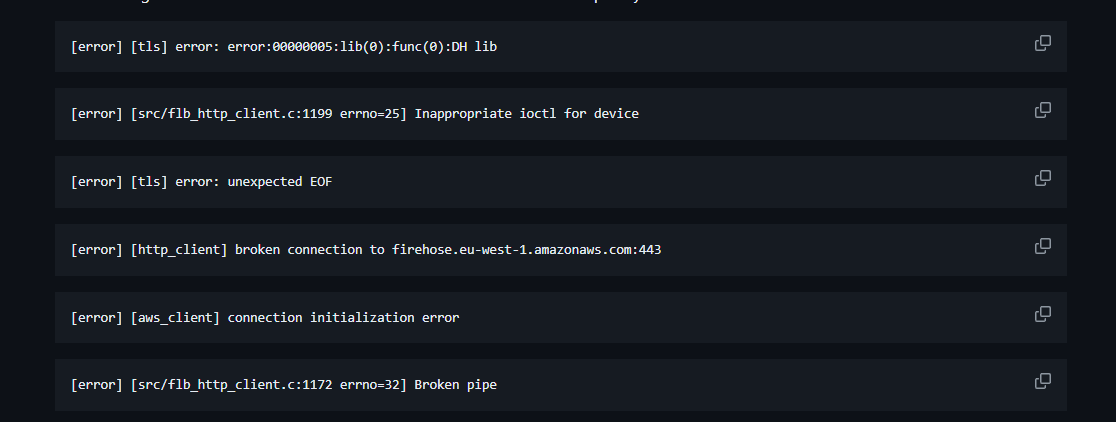This screenshot has width=1116, height=422.
Task: Click the error:00000005:lib(0):func(0) text
Action: 336,47
